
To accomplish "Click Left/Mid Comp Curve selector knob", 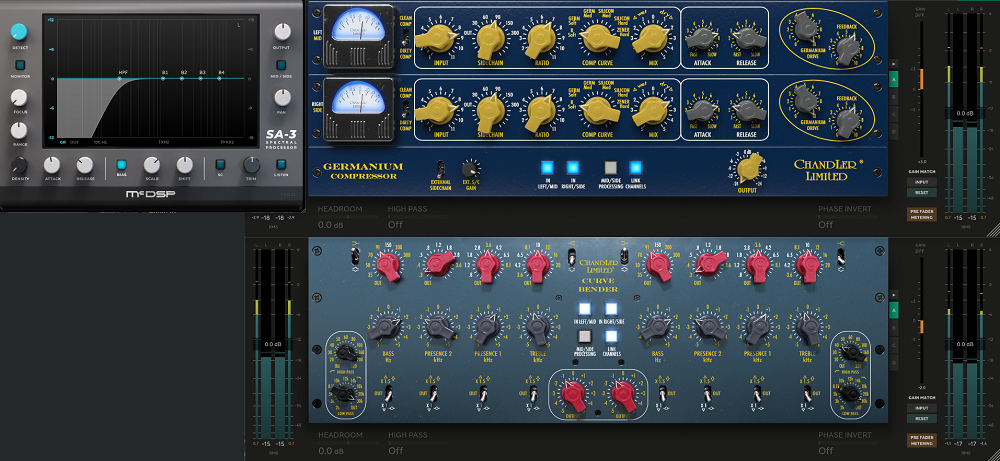I will [599, 38].
